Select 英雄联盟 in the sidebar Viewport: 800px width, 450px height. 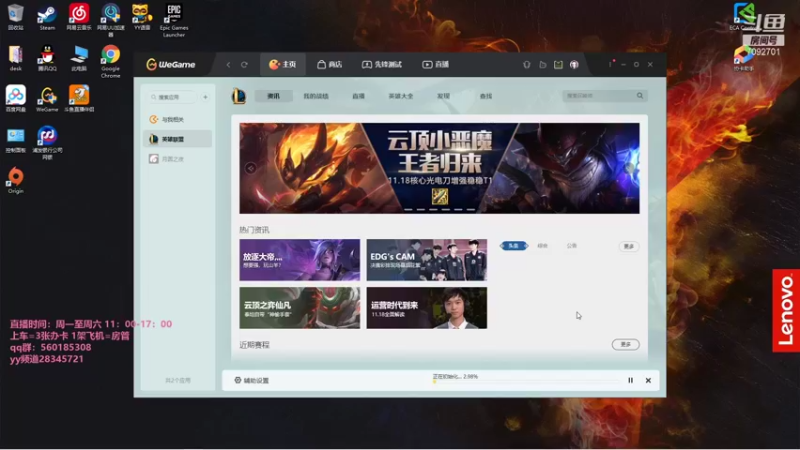(x=177, y=139)
